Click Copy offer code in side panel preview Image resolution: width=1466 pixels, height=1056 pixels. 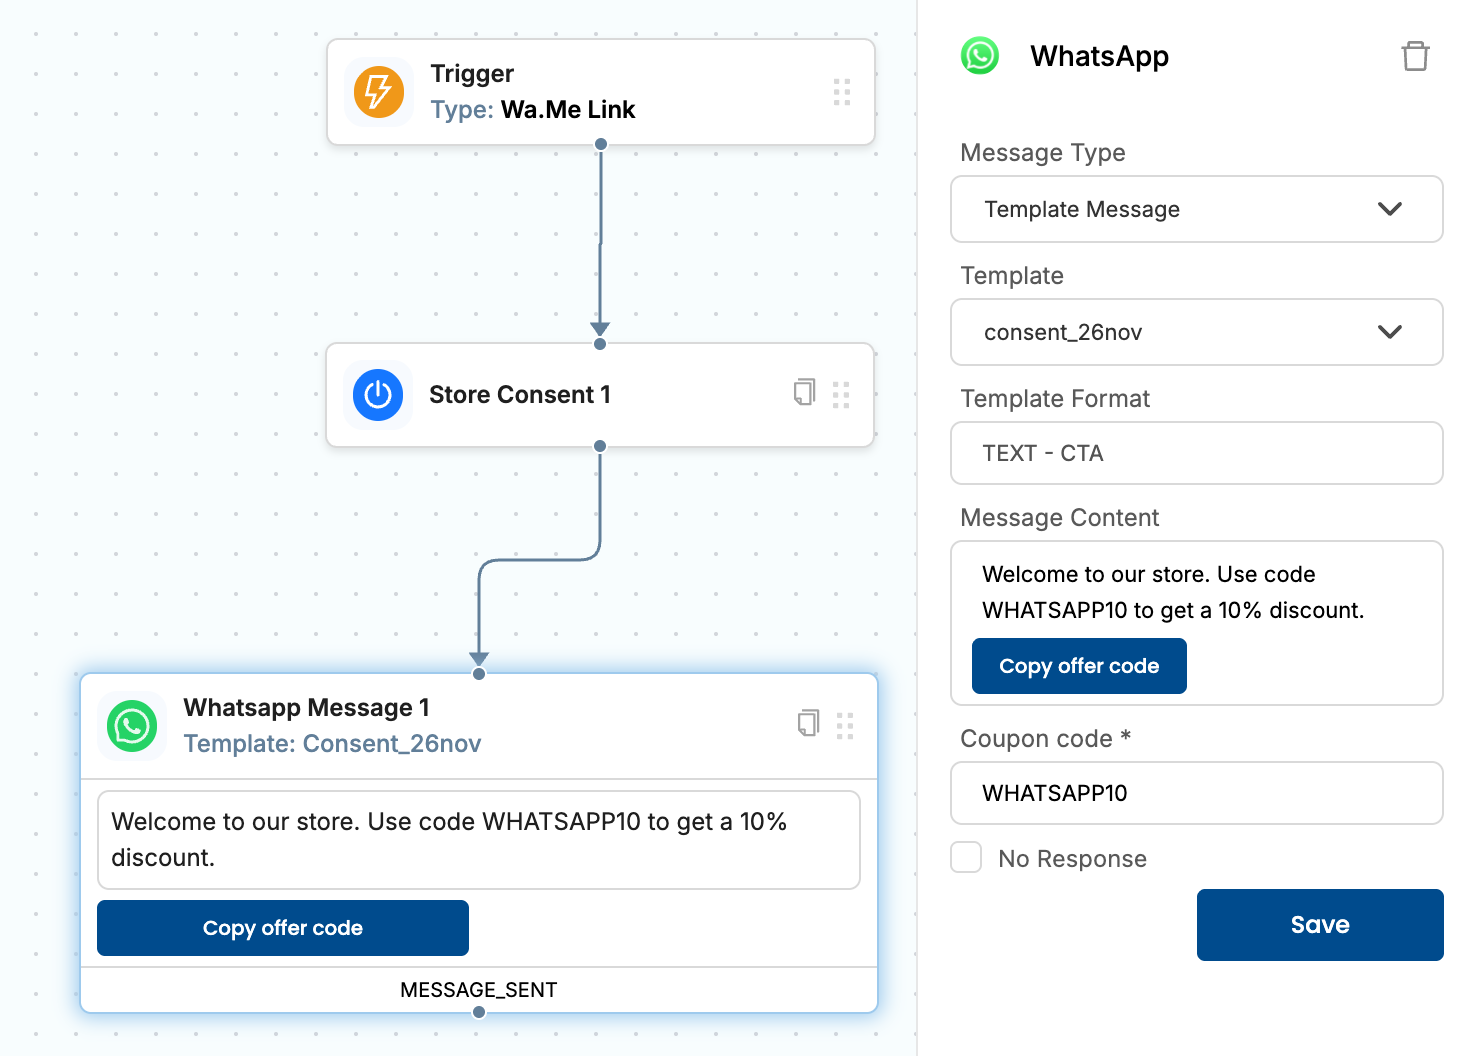pos(1079,666)
